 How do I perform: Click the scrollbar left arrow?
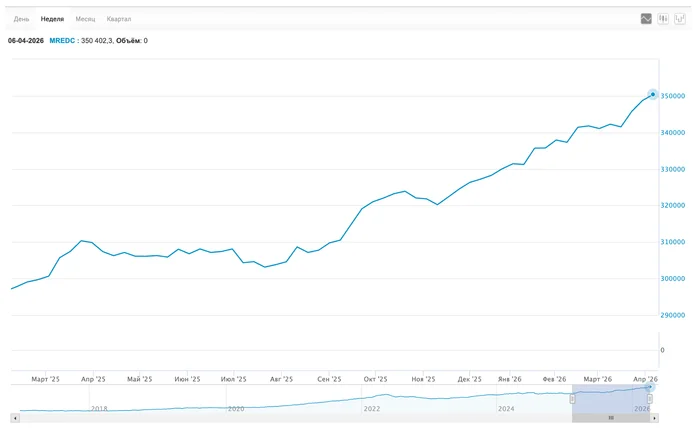click(14, 417)
